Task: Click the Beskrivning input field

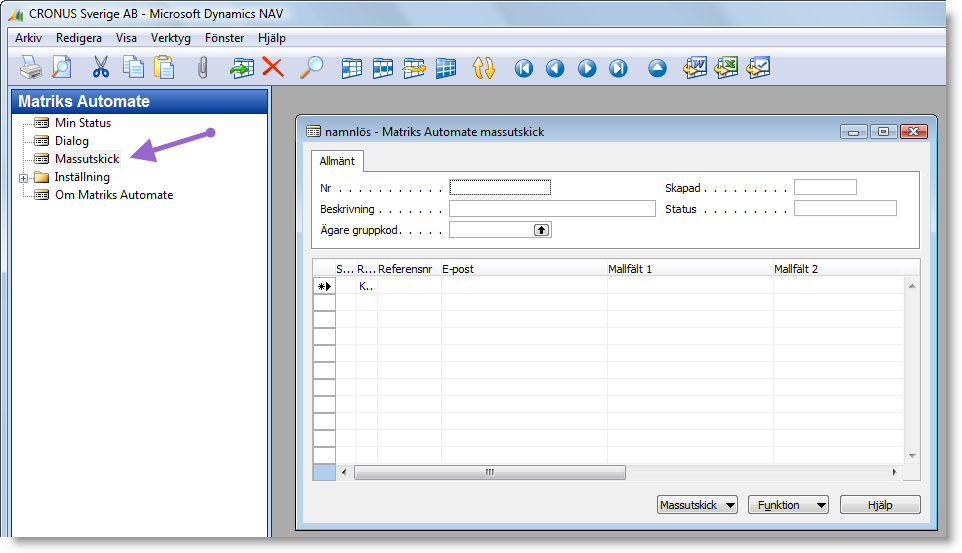Action: click(x=552, y=209)
